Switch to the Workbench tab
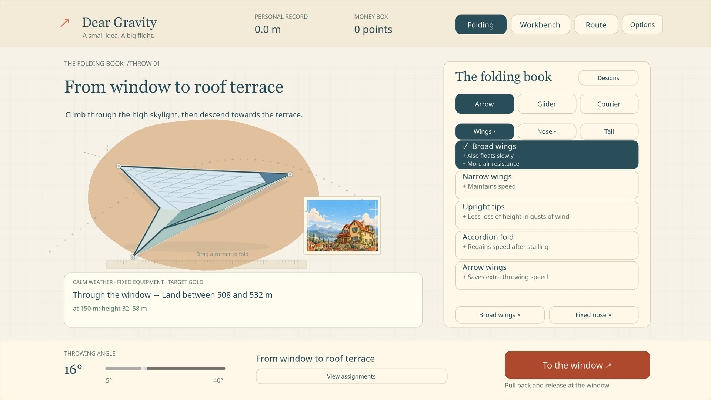The image size is (711, 400). click(x=540, y=24)
